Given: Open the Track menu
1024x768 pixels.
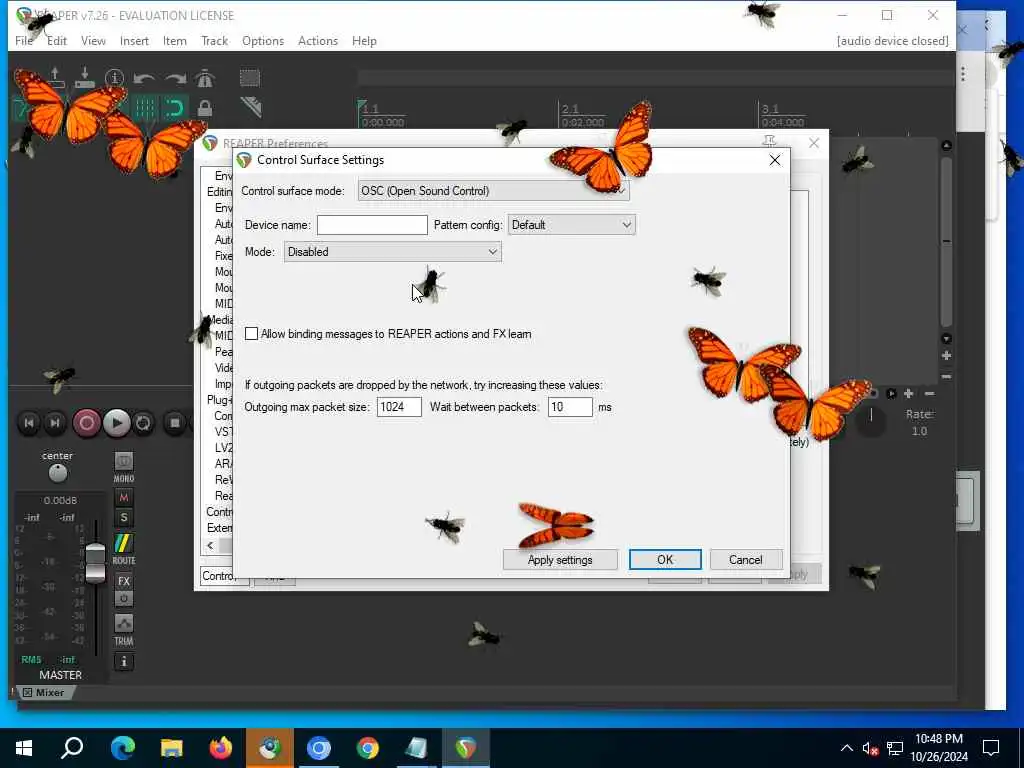Looking at the screenshot, I should click(x=214, y=40).
